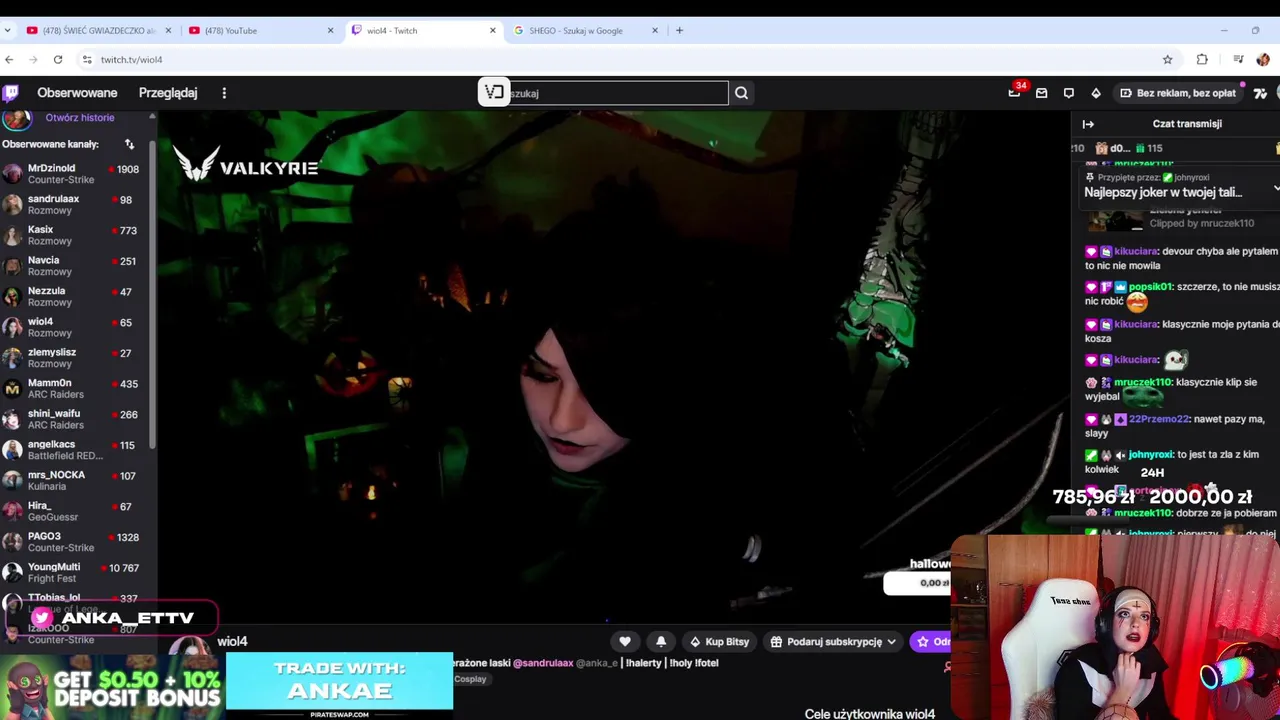The image size is (1280, 720).
Task: View site information icon in address bar
Action: click(87, 60)
